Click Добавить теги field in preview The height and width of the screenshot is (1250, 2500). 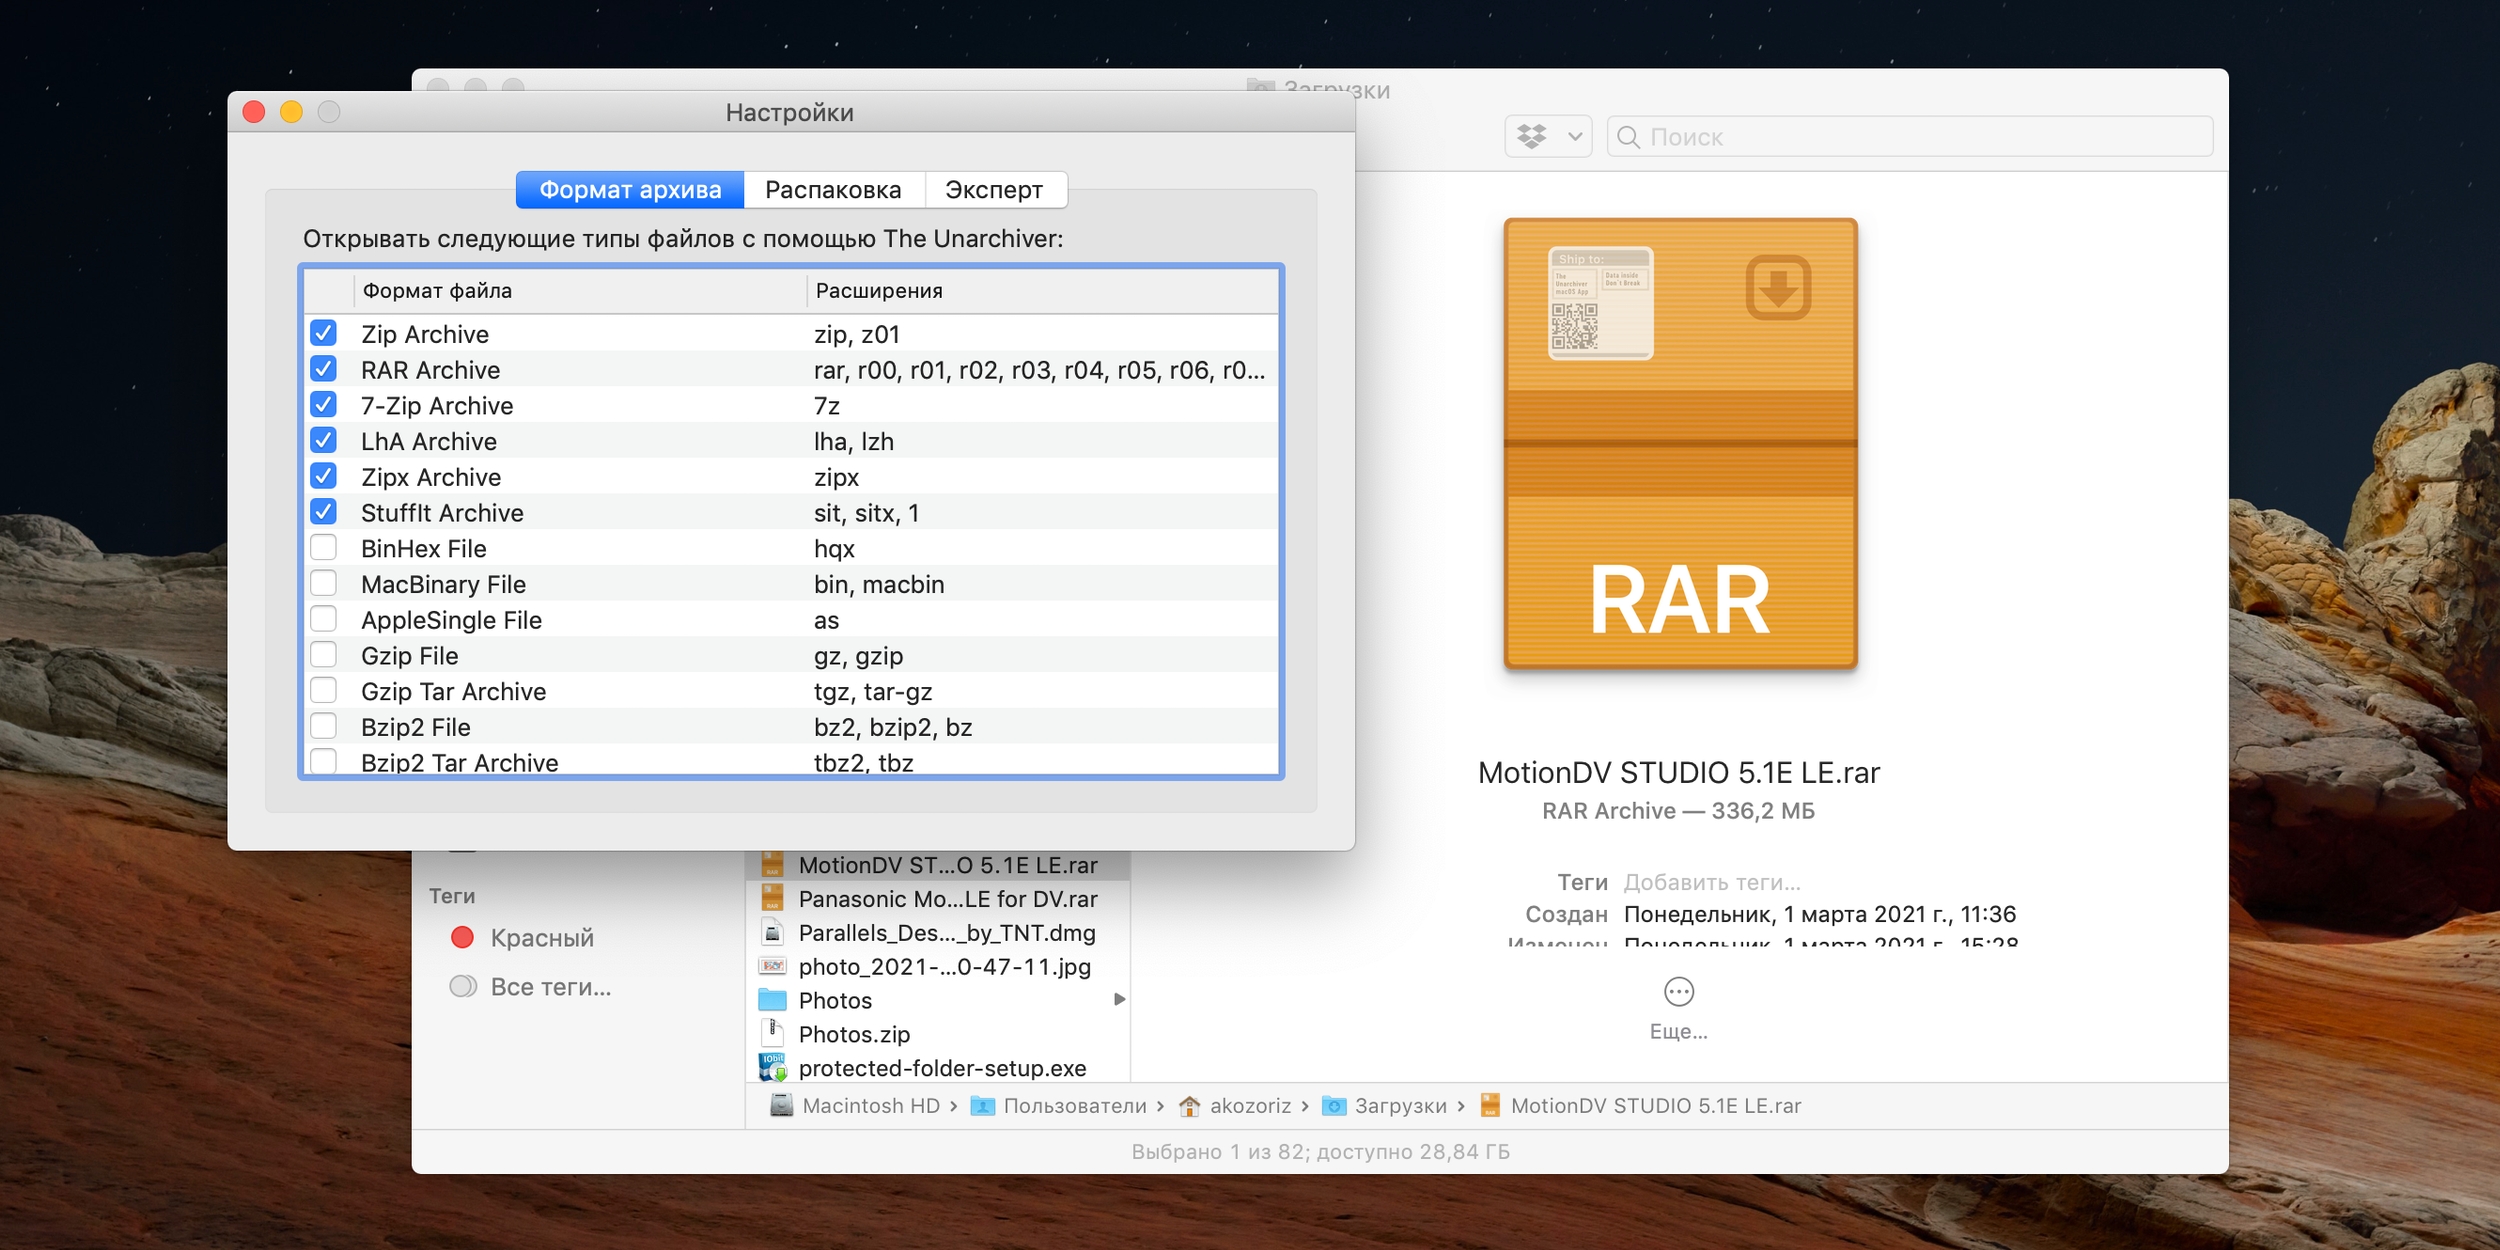pyautogui.click(x=1712, y=883)
